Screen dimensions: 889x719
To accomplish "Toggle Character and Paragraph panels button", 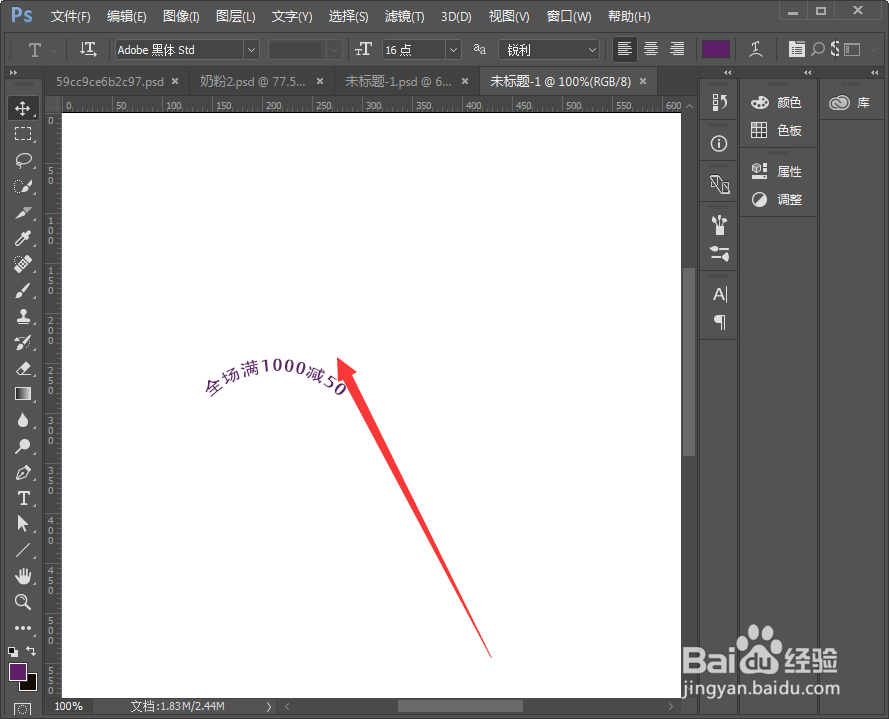I will click(797, 49).
